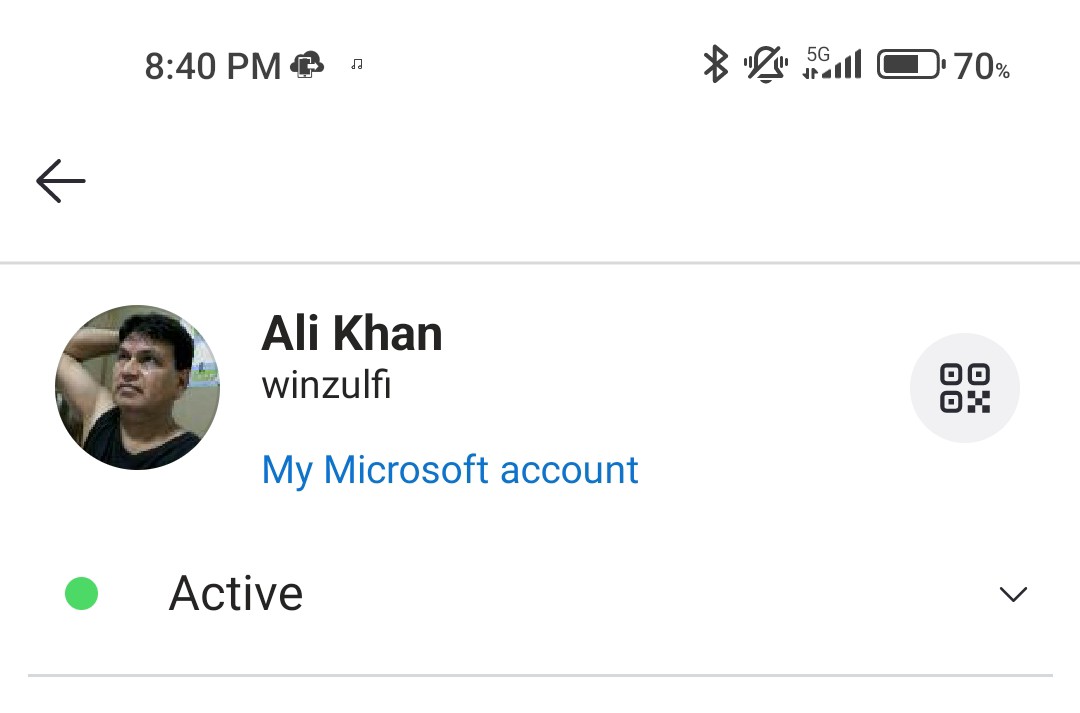This screenshot has height=713, width=1080.
Task: Open the Active status dropdown
Action: pos(540,594)
